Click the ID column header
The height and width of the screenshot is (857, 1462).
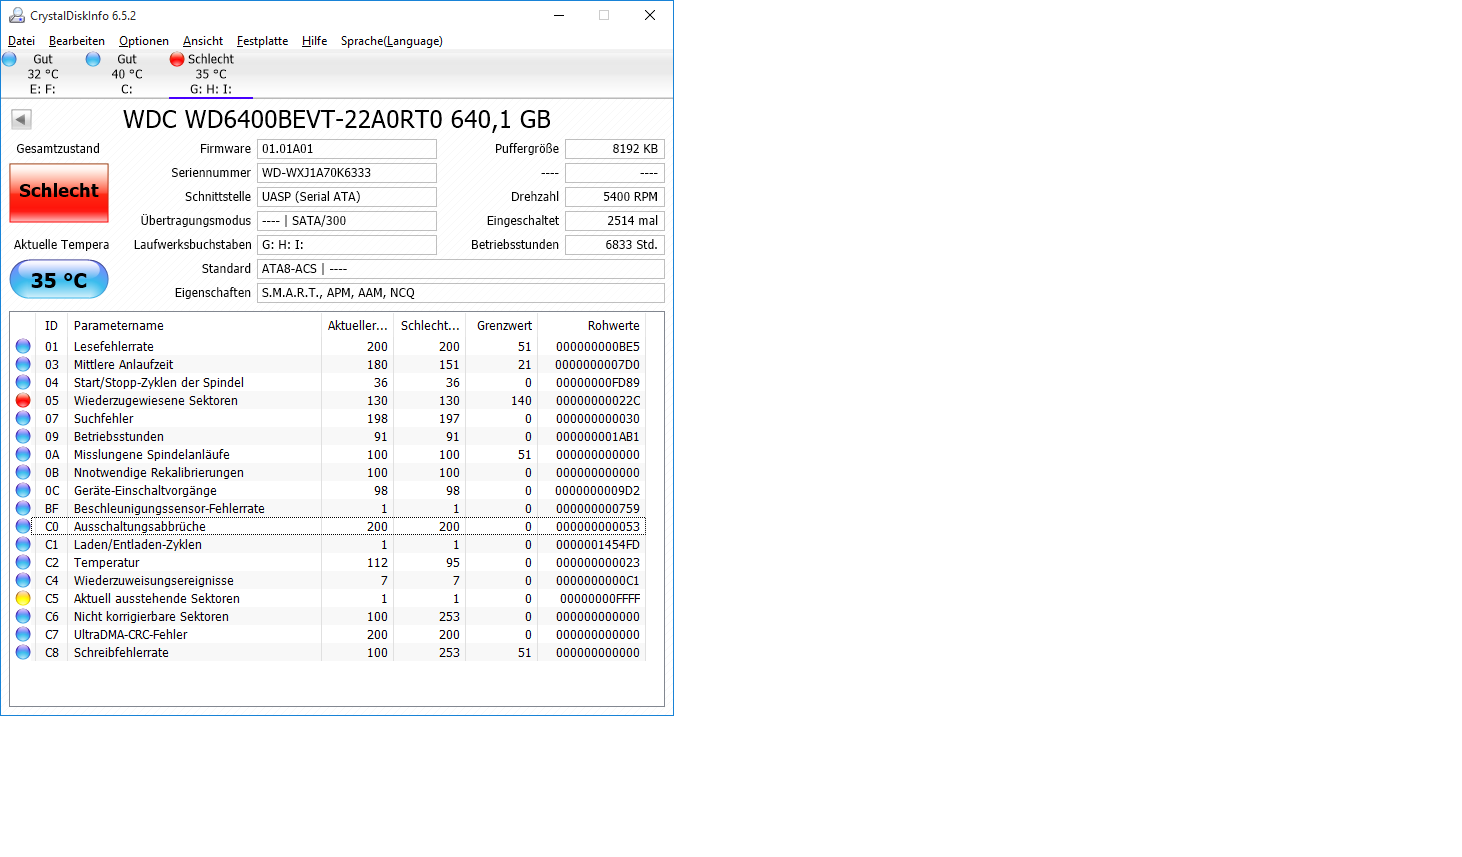click(51, 326)
